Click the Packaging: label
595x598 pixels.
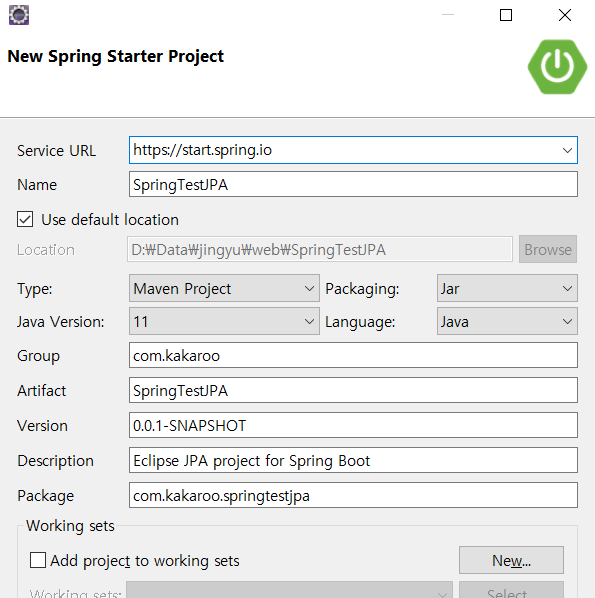[x=362, y=289]
